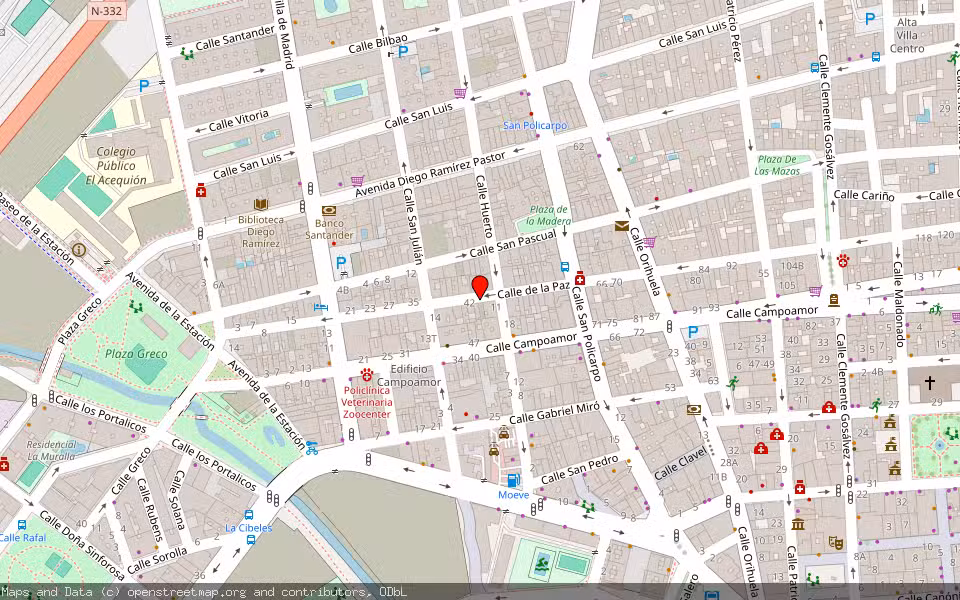Viewport: 960px width, 600px height.
Task: Select the upper taxi icon above Moeve
Action: [x=503, y=434]
